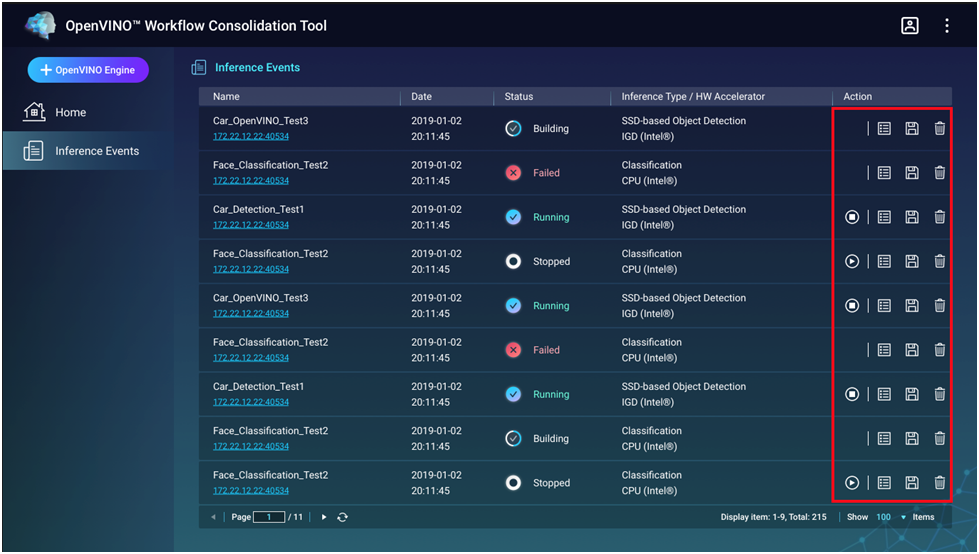The height and width of the screenshot is (554, 979).
Task: Select Inference Events in the sidebar
Action: click(x=96, y=151)
